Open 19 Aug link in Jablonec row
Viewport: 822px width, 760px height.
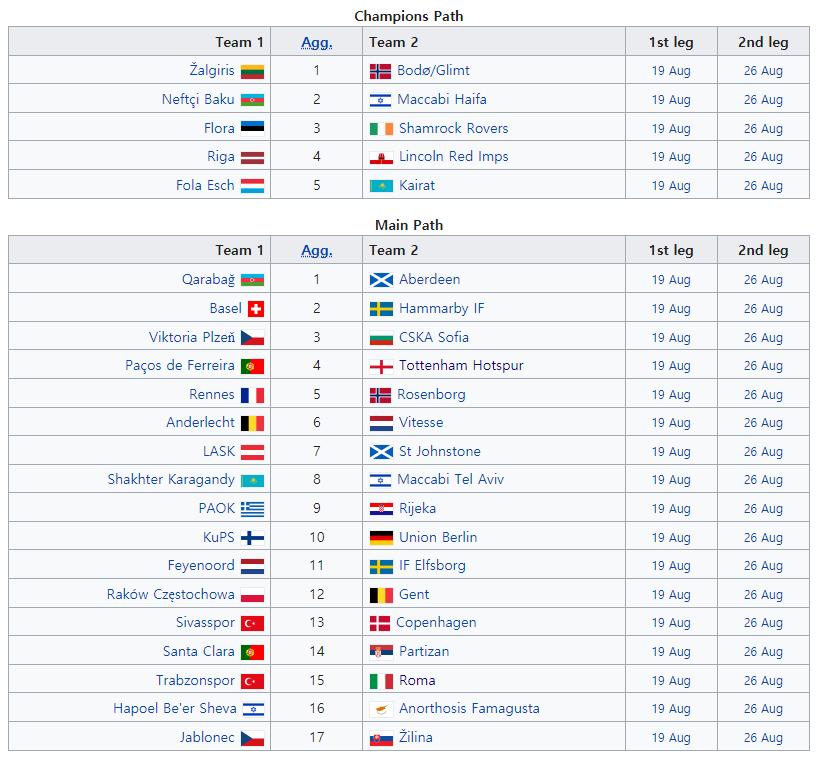671,738
